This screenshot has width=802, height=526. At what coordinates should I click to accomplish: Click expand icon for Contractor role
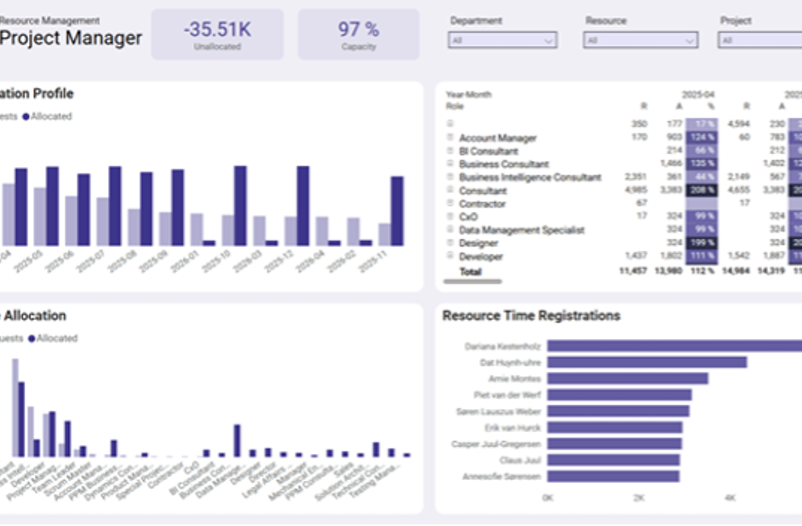tap(451, 203)
